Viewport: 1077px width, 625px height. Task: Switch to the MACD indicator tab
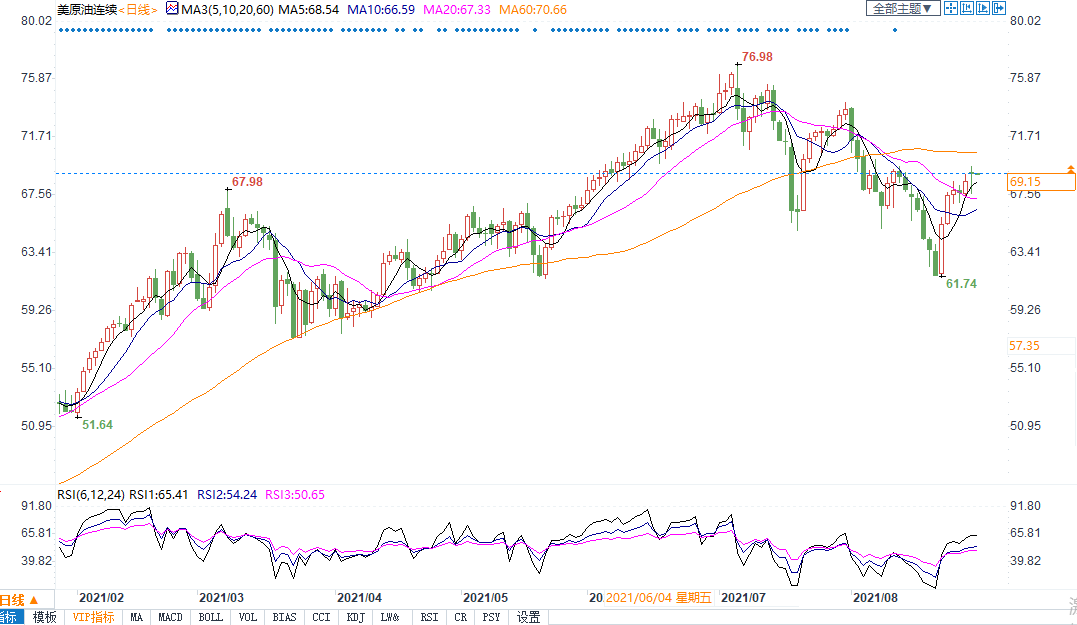click(170, 617)
